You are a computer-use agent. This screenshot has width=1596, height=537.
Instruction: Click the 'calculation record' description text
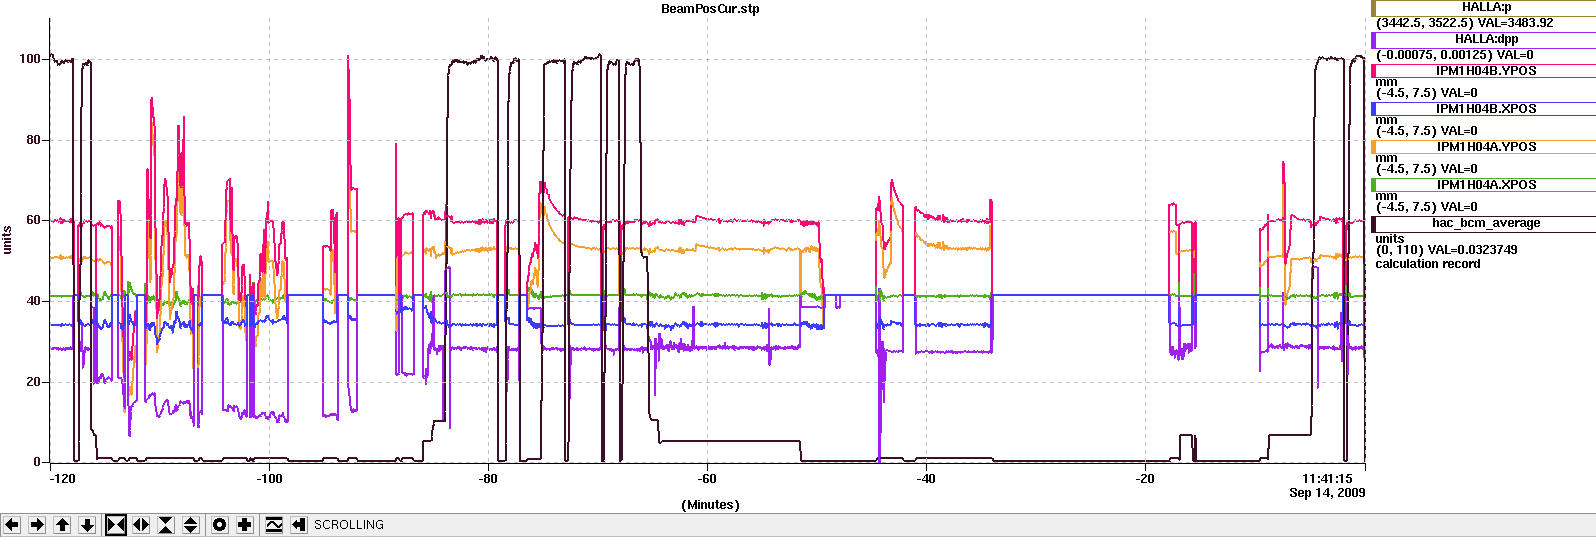pyautogui.click(x=1428, y=264)
